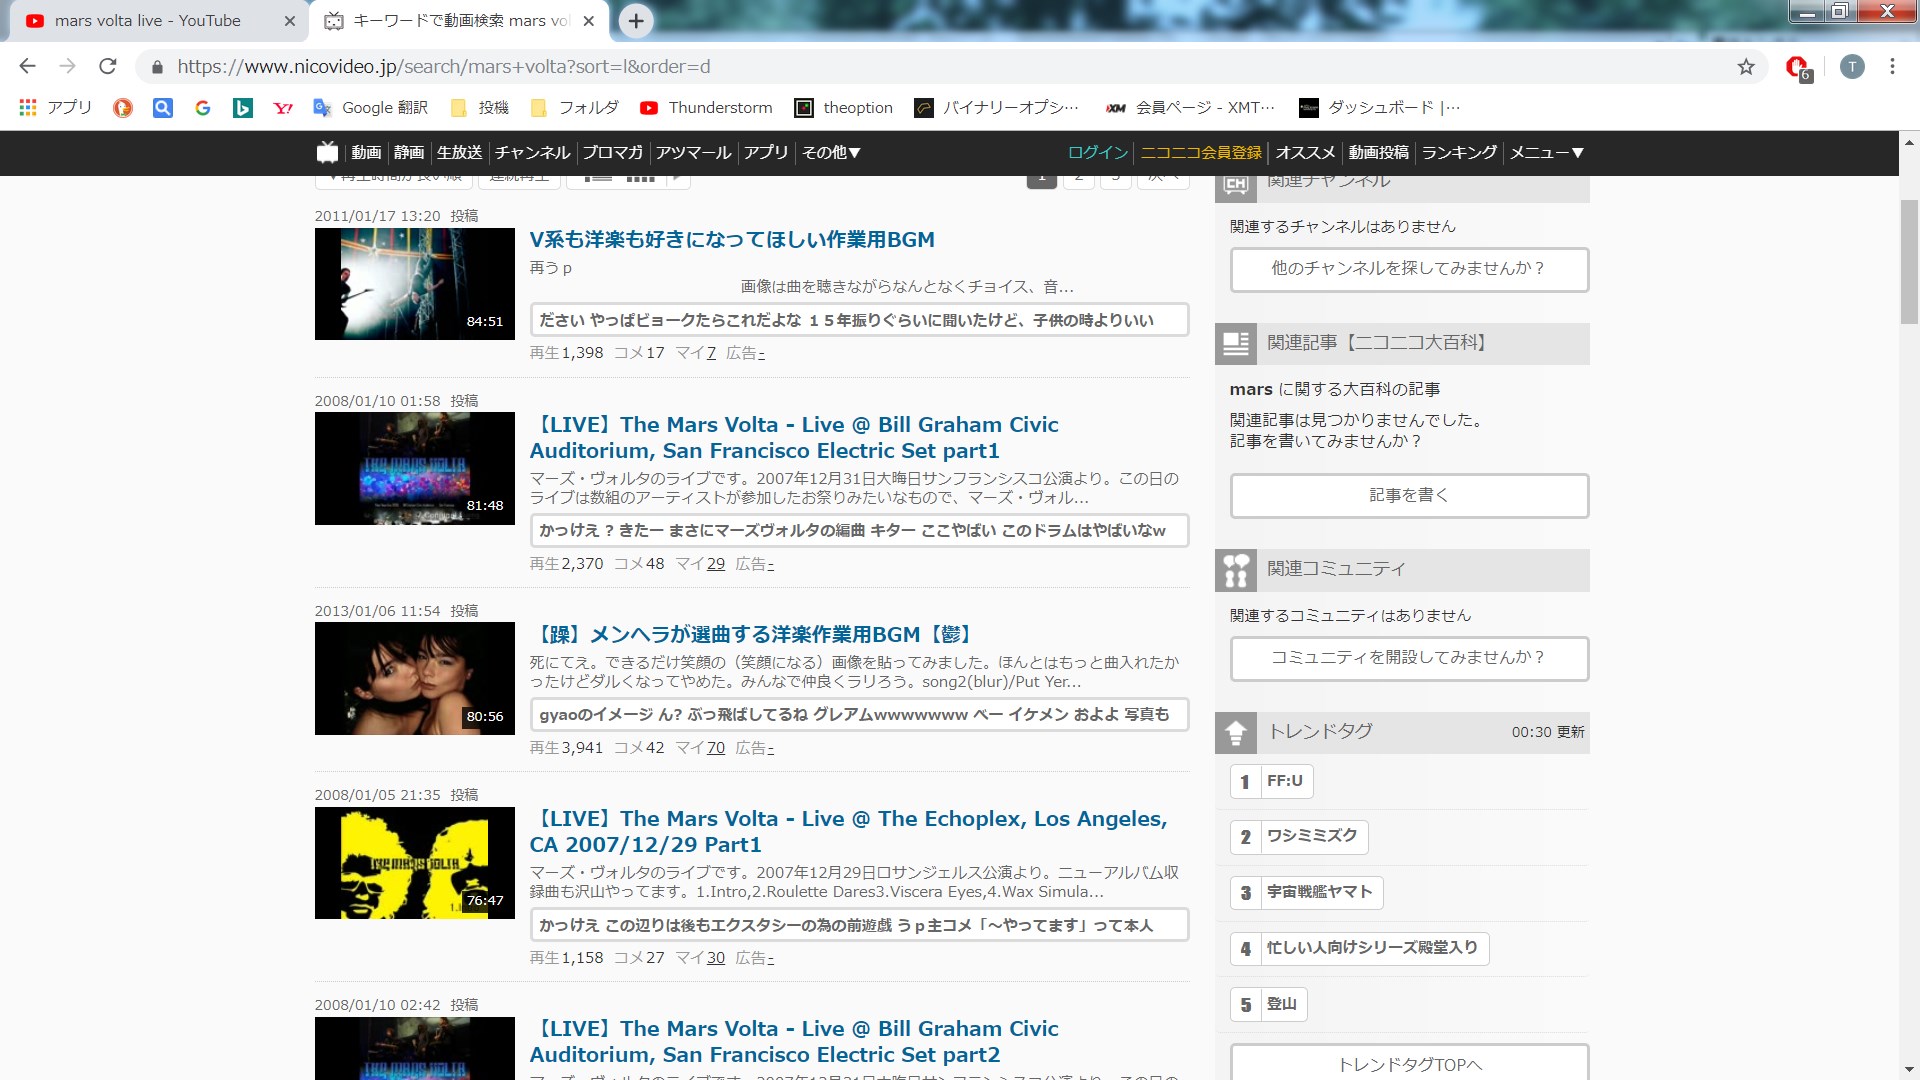This screenshot has width=1920, height=1080.
Task: Click コミュニティを開設してみませんか？ button
Action: [1409, 658]
